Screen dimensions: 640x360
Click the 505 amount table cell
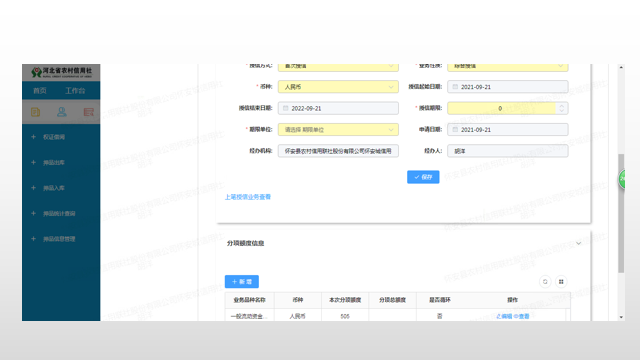coord(345,316)
